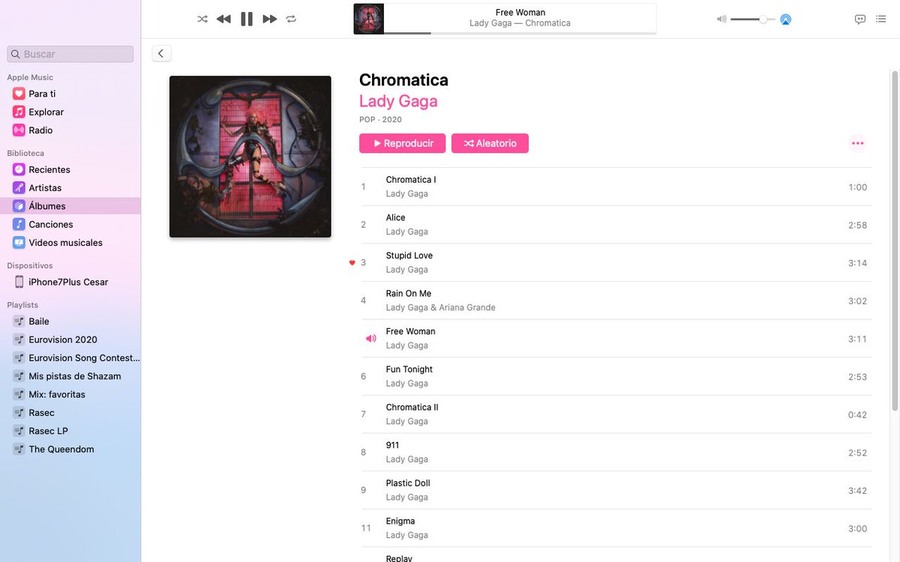Open the Lady Gaga artist link
Screen dimensions: 900x562
pyautogui.click(x=398, y=101)
